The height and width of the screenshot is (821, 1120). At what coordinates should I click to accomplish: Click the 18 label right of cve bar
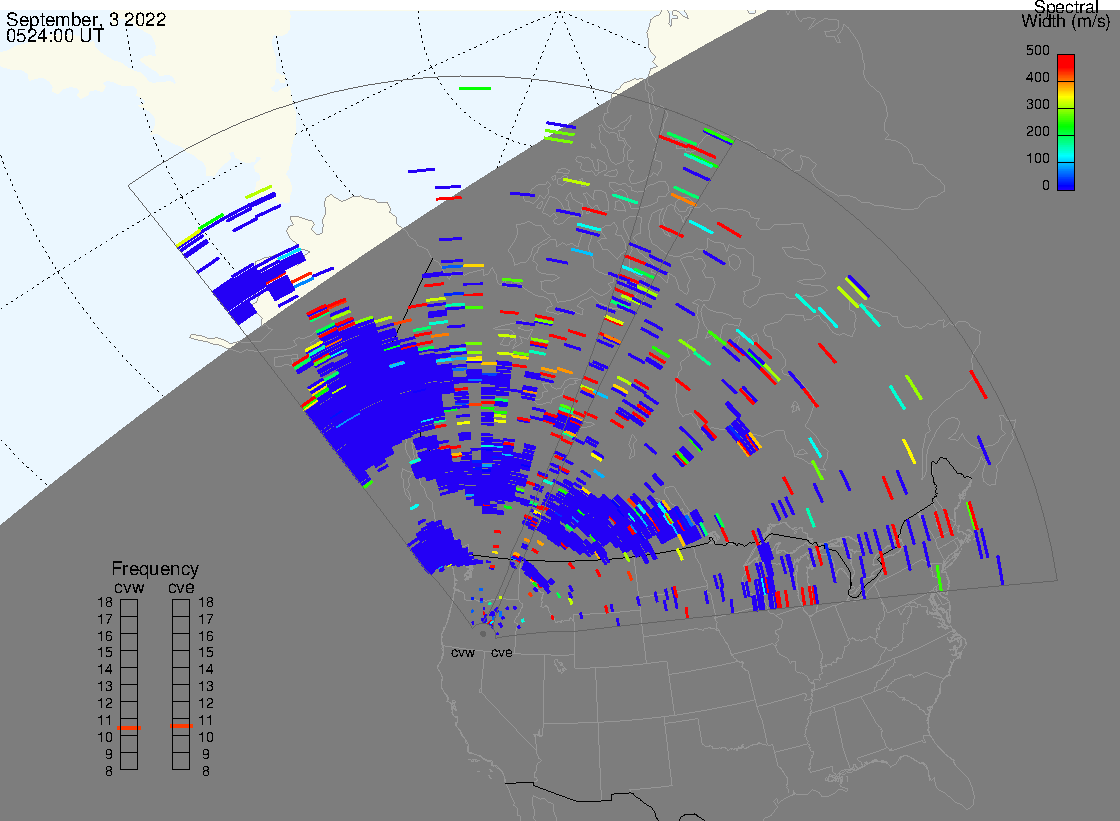206,602
